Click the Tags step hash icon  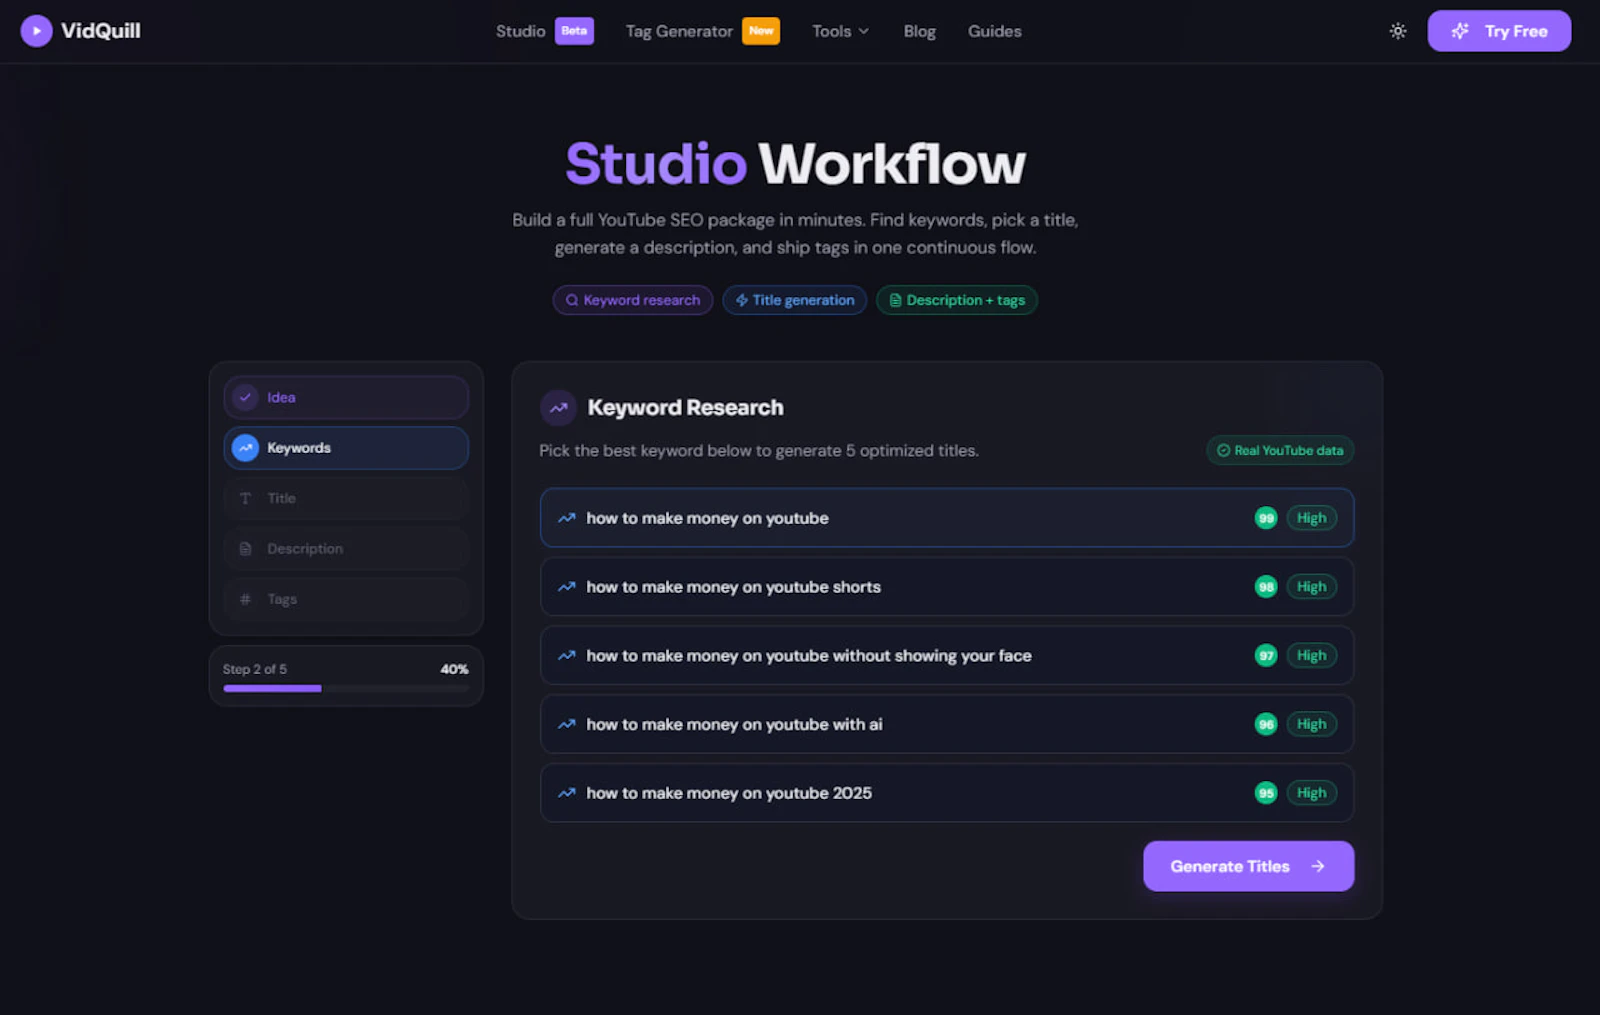click(x=245, y=599)
